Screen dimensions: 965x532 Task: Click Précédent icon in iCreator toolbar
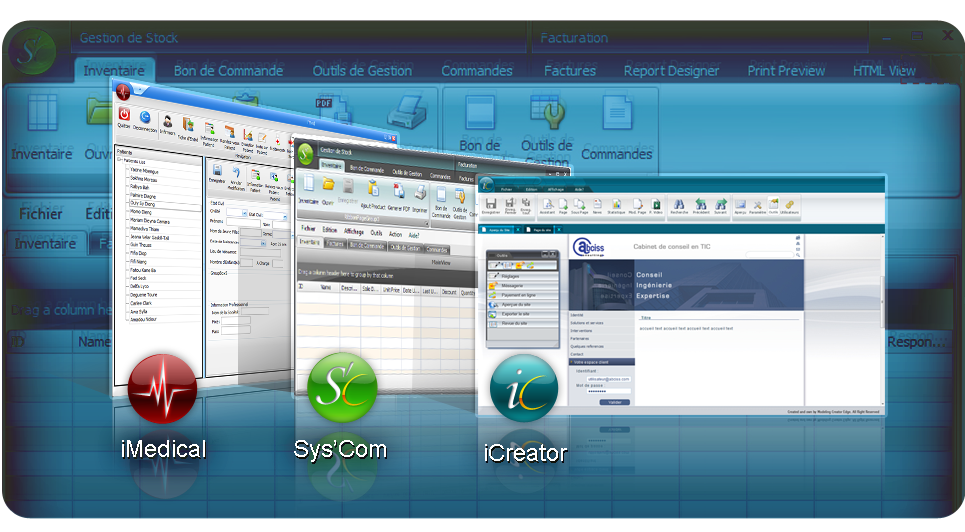point(701,204)
